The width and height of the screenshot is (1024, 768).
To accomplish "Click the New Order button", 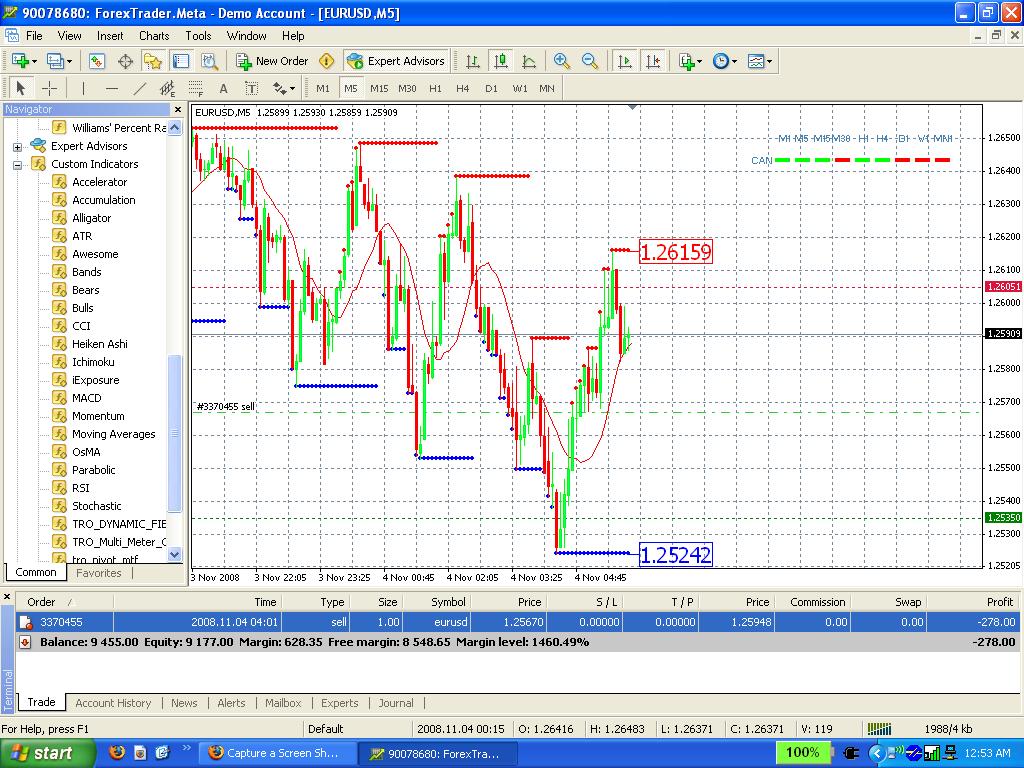I will 272,61.
